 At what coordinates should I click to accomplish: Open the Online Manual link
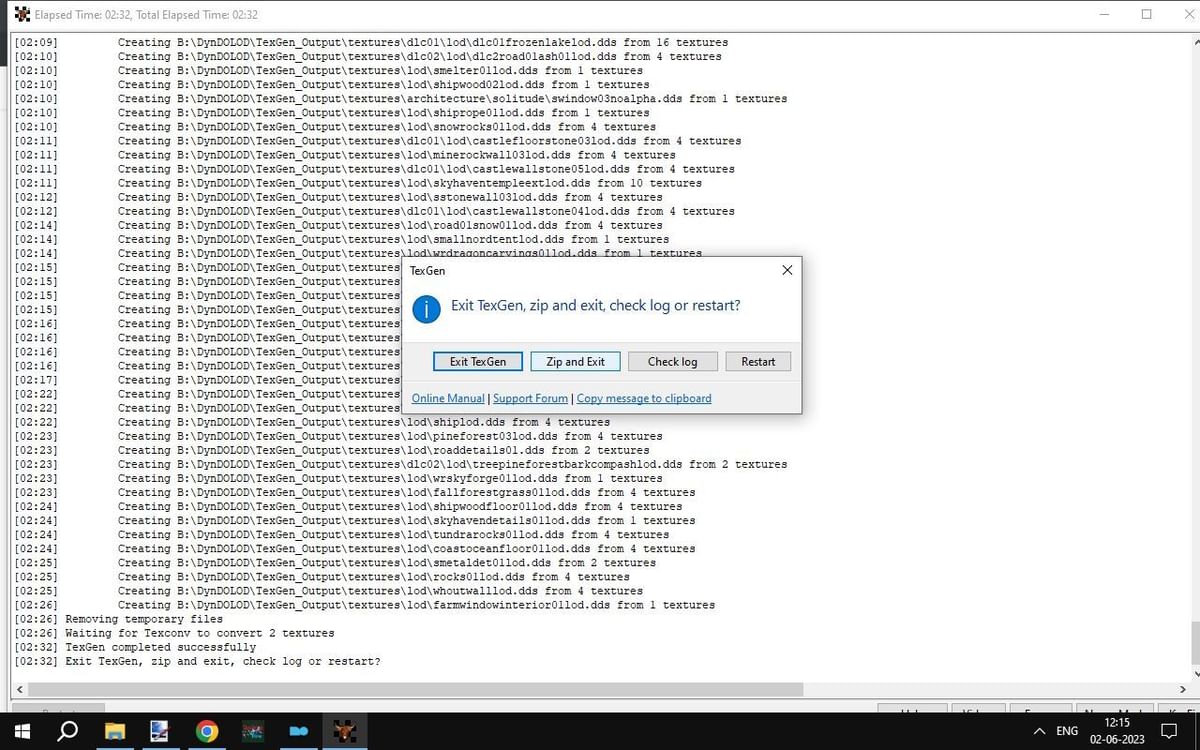[x=448, y=398]
